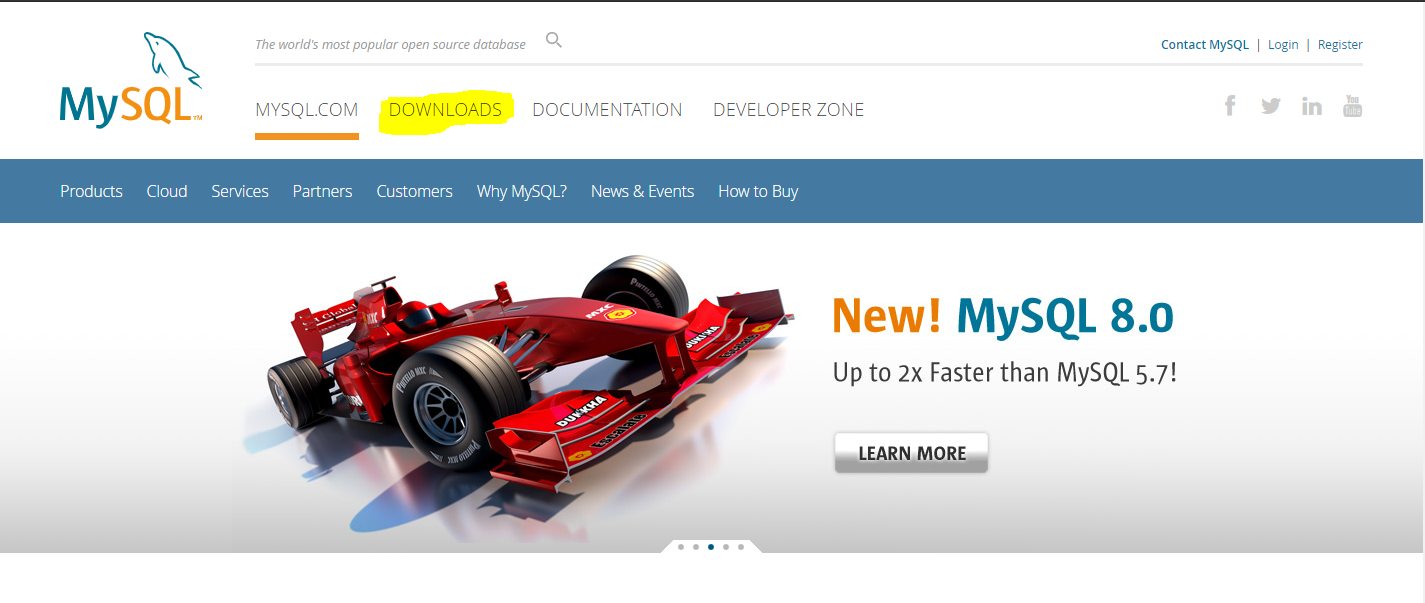
Task: Click the LEARN MORE button
Action: coord(911,453)
